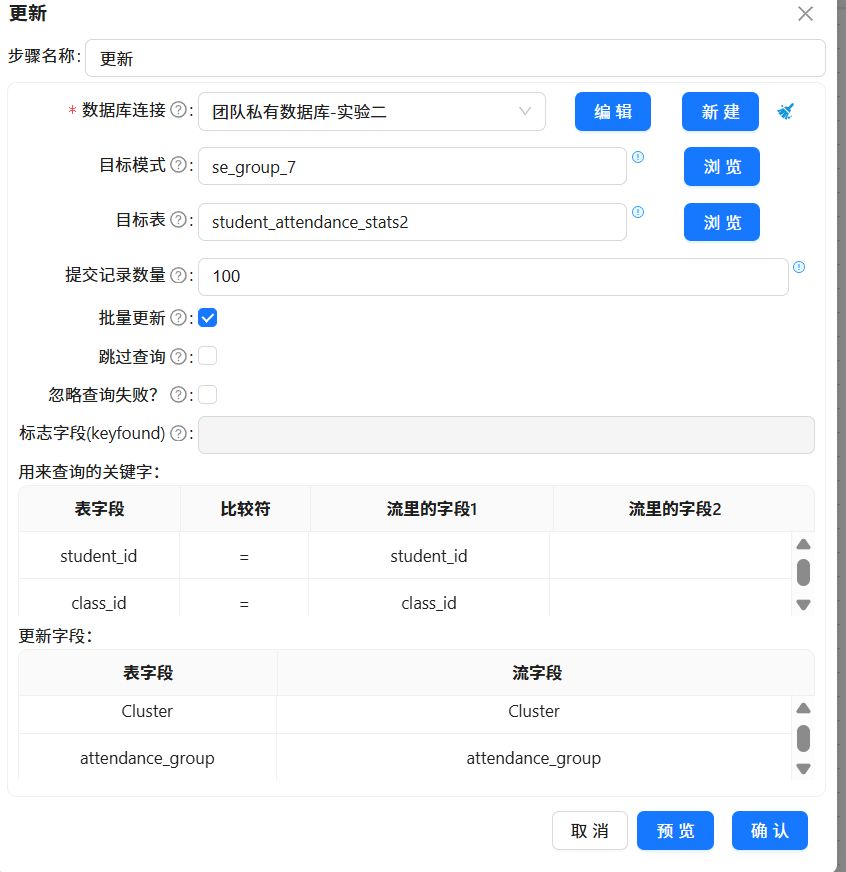Click the 新建 button
846x872 pixels.
pyautogui.click(x=720, y=112)
